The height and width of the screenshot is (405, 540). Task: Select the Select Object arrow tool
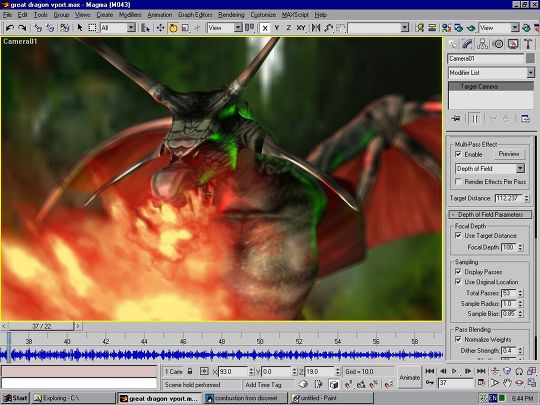[x=80, y=28]
